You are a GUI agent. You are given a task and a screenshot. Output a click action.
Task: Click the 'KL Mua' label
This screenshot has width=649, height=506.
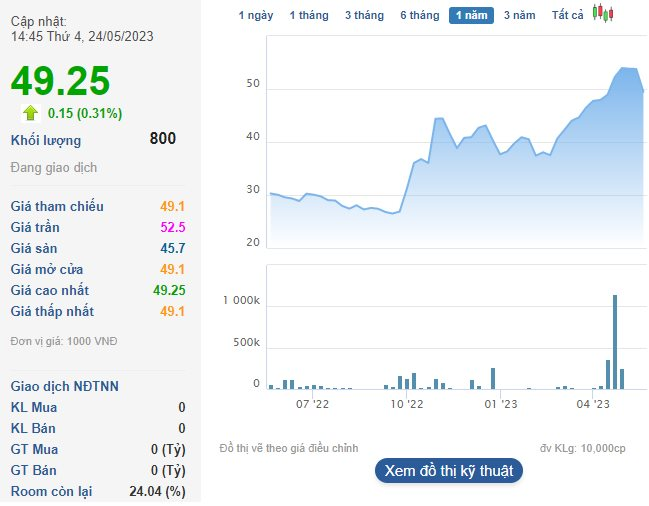34,407
